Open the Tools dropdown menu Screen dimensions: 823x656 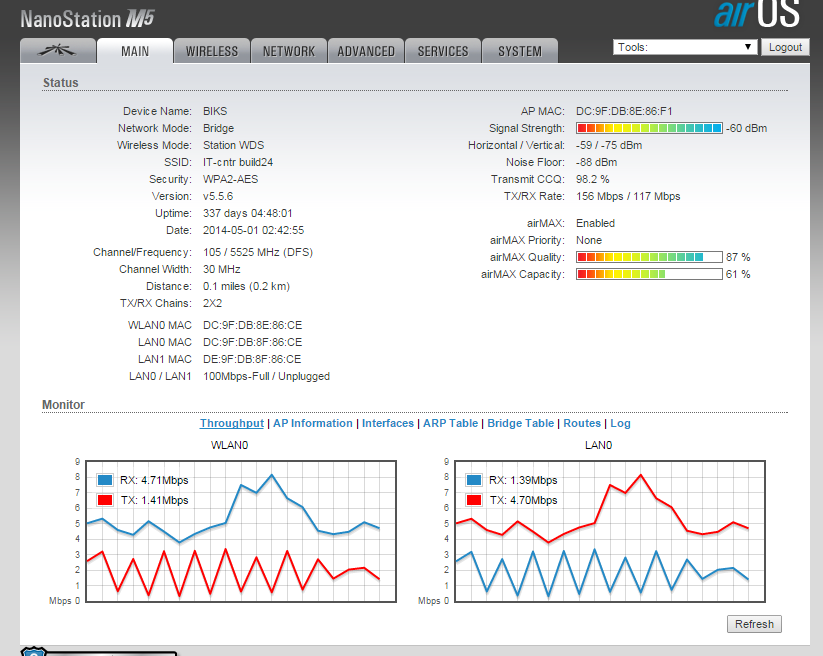[685, 47]
